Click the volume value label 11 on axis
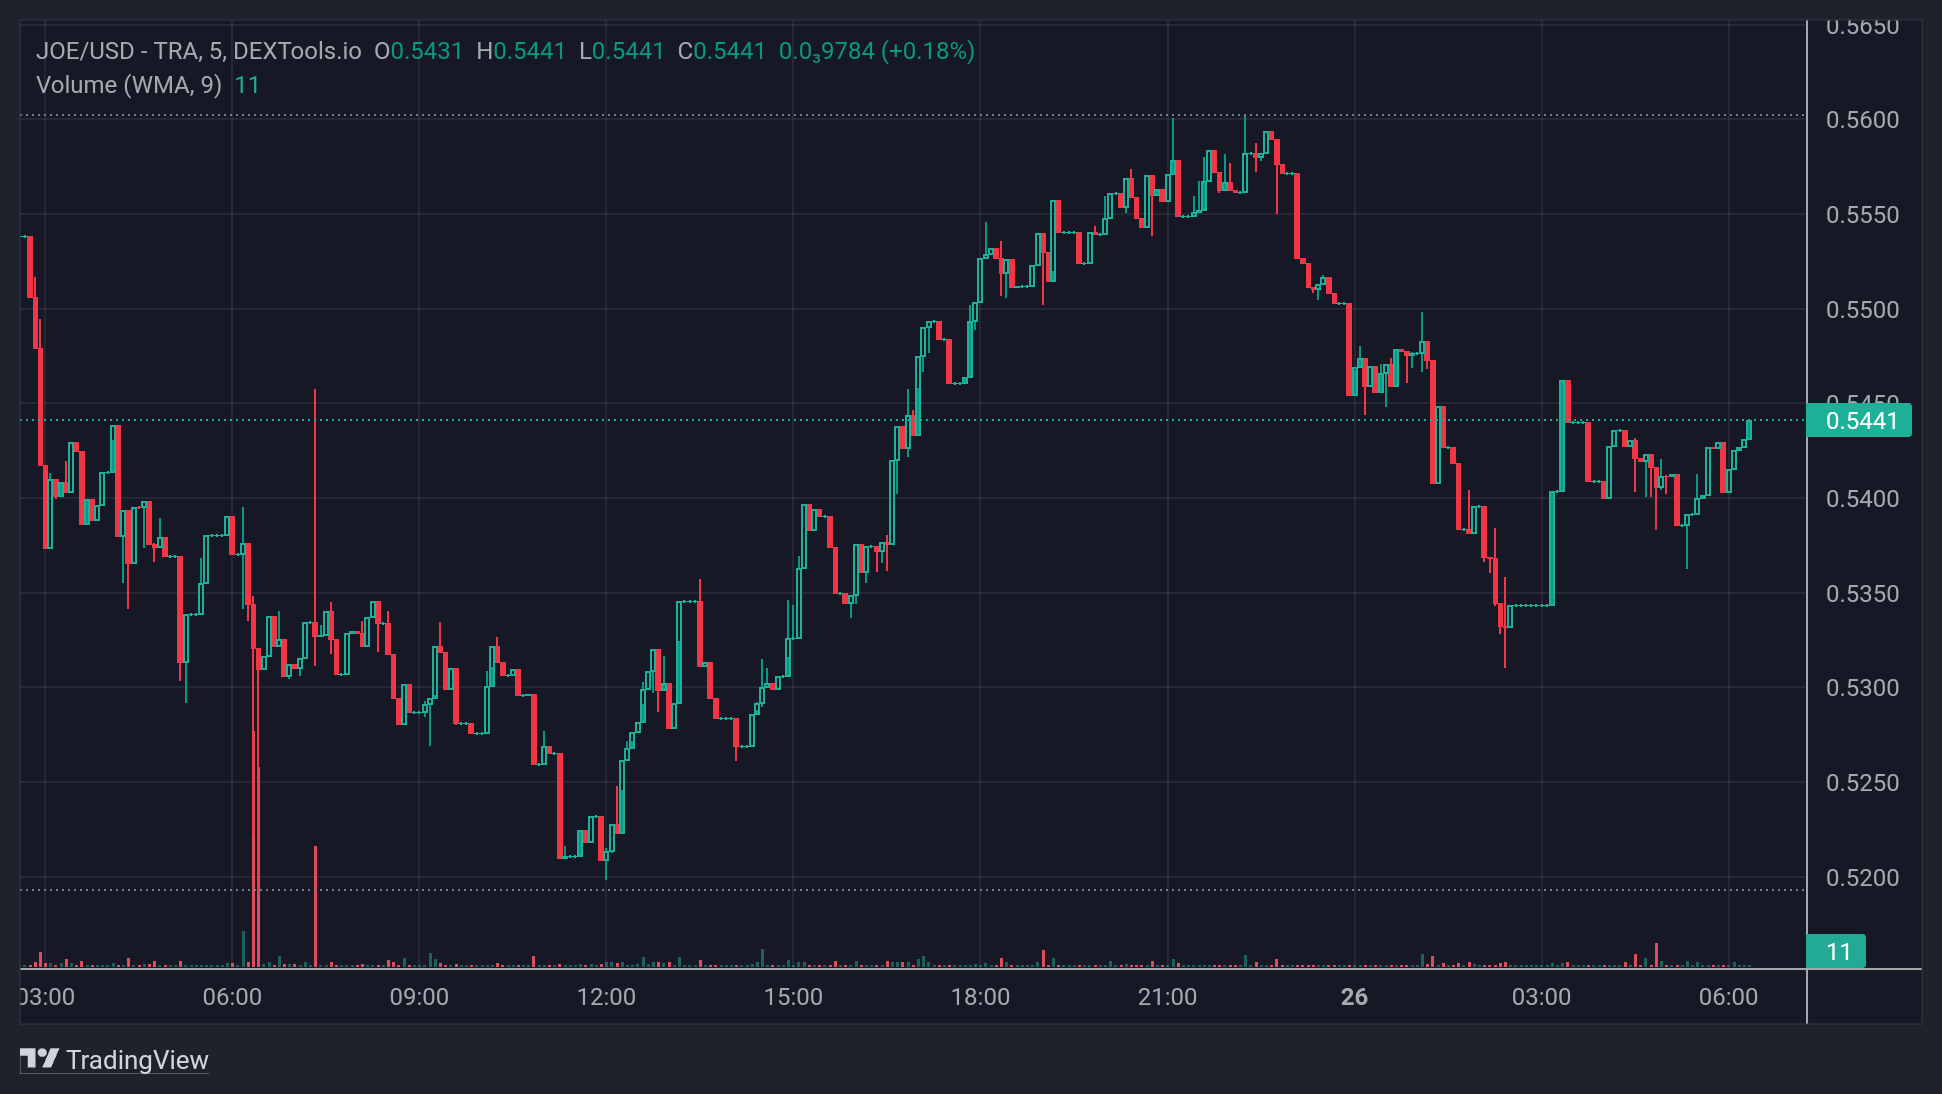Image resolution: width=1942 pixels, height=1094 pixels. click(1837, 952)
